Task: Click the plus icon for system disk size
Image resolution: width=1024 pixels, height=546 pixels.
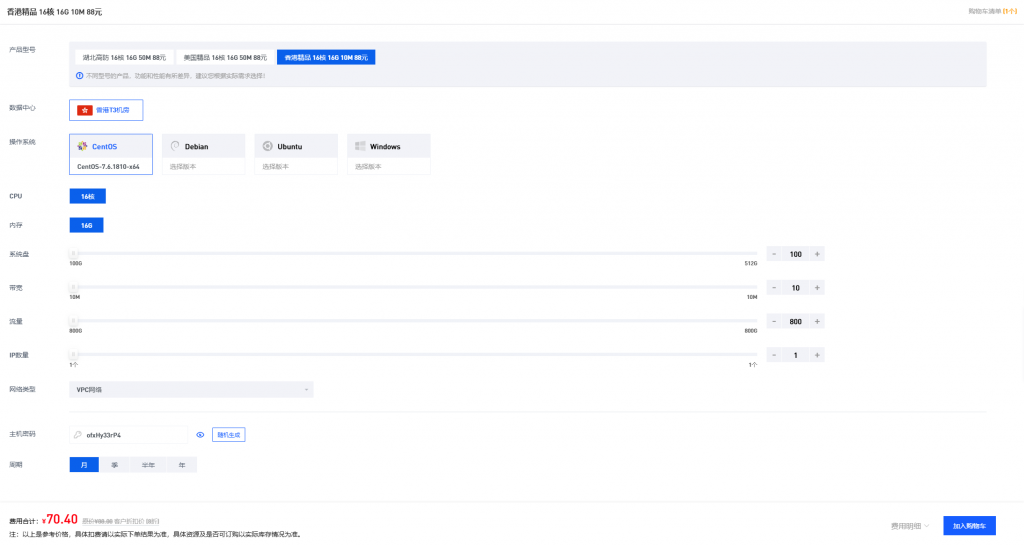Action: pos(817,254)
